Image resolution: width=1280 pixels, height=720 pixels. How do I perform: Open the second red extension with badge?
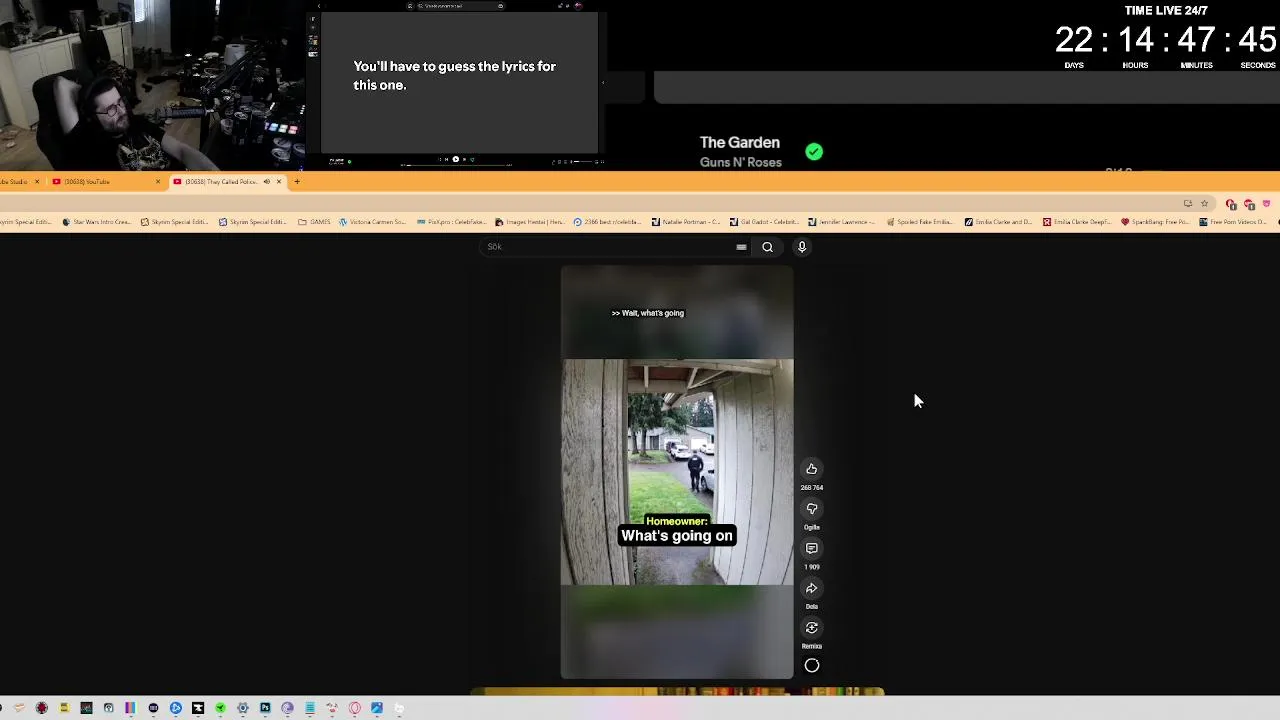(x=1249, y=204)
